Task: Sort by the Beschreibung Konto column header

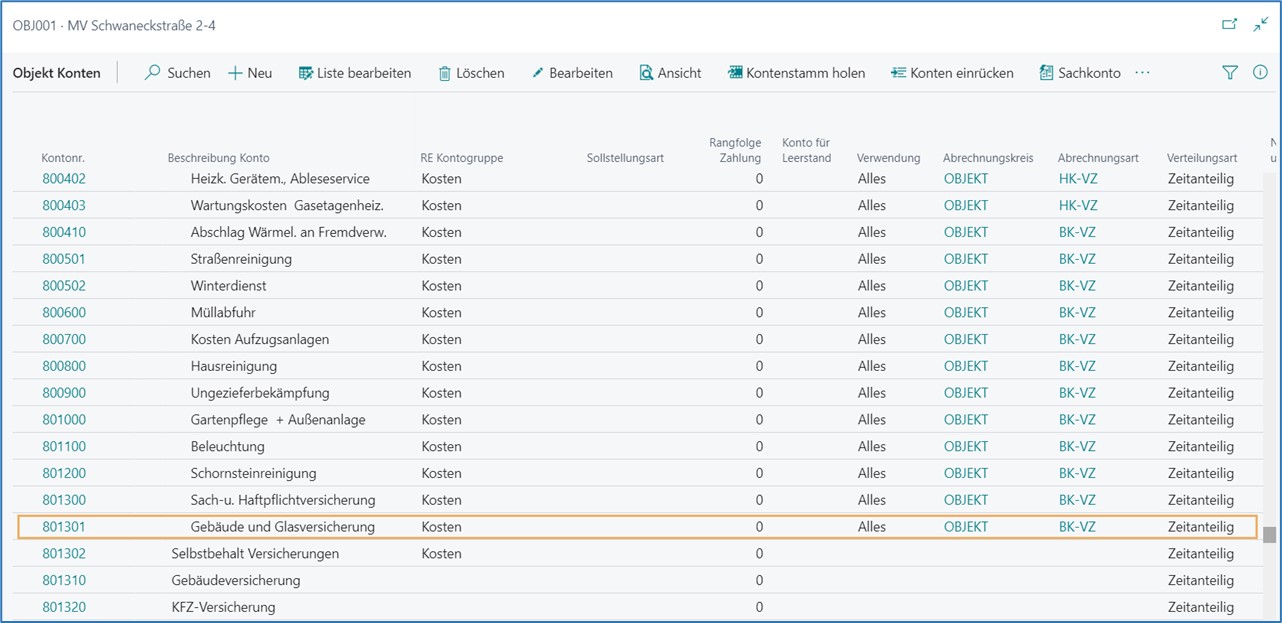Action: click(x=218, y=158)
